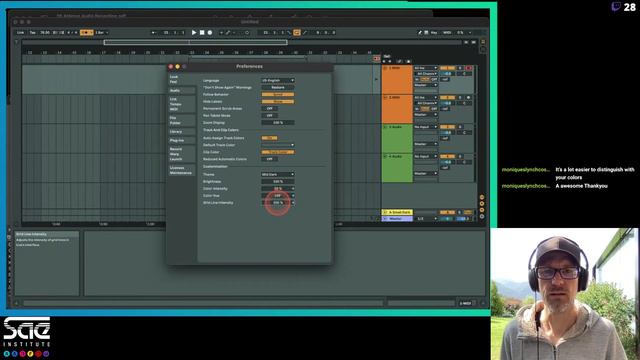The width and height of the screenshot is (640, 360).
Task: Toggle Reduced Automation Colors switch
Action: click(269, 159)
